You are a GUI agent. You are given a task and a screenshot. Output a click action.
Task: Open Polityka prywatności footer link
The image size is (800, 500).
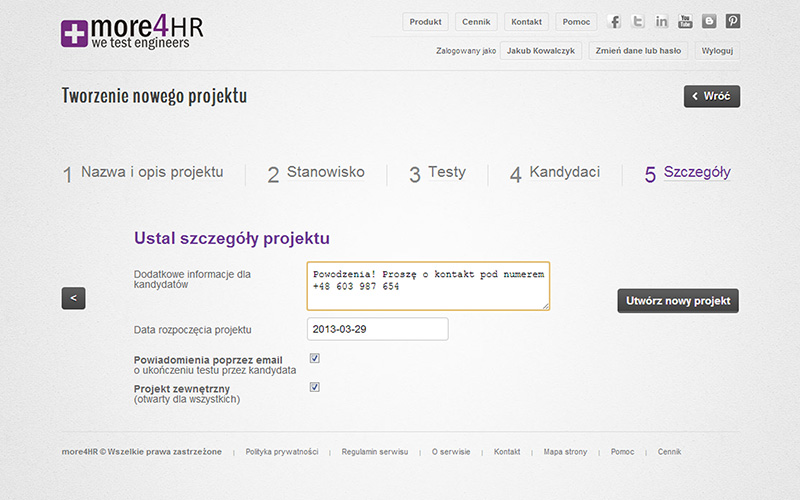pyautogui.click(x=282, y=452)
